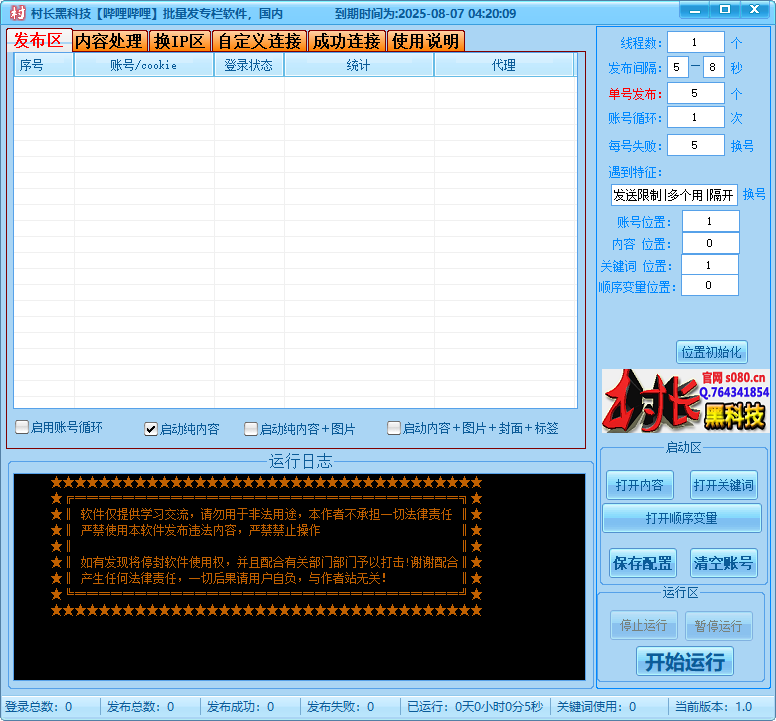Image resolution: width=776 pixels, height=721 pixels.
Task: Enable 启动内容+图片+封面+标签 checkbox
Action: click(x=394, y=428)
